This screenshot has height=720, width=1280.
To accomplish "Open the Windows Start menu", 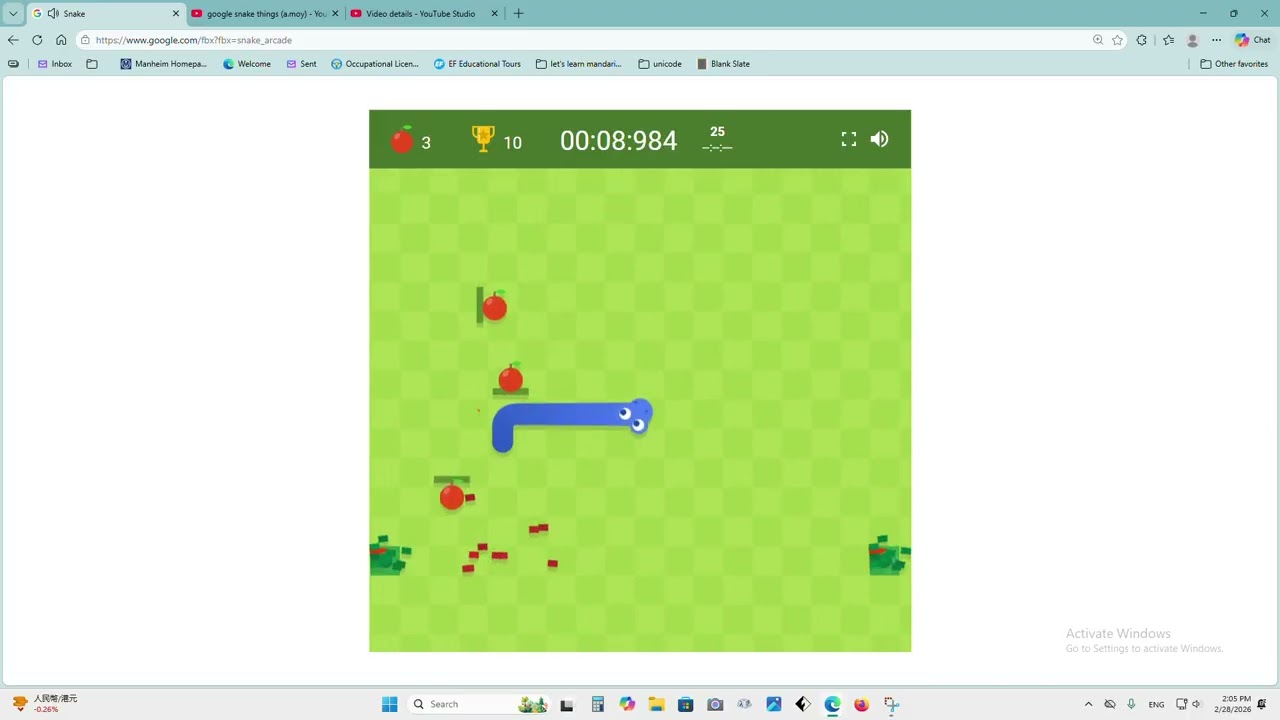I will [389, 704].
